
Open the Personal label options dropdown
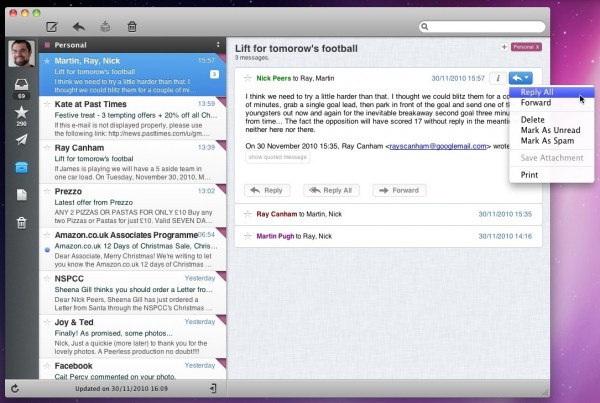[x=217, y=45]
